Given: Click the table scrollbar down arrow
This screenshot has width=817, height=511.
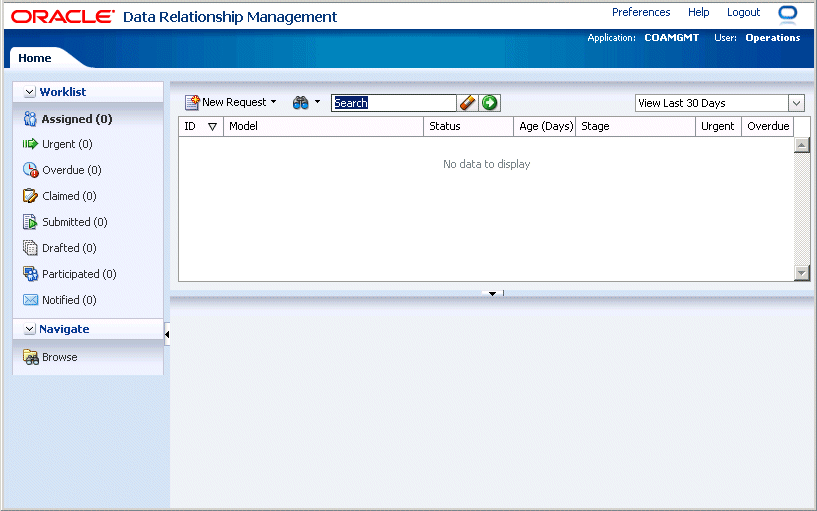Looking at the screenshot, I should click(x=802, y=272).
